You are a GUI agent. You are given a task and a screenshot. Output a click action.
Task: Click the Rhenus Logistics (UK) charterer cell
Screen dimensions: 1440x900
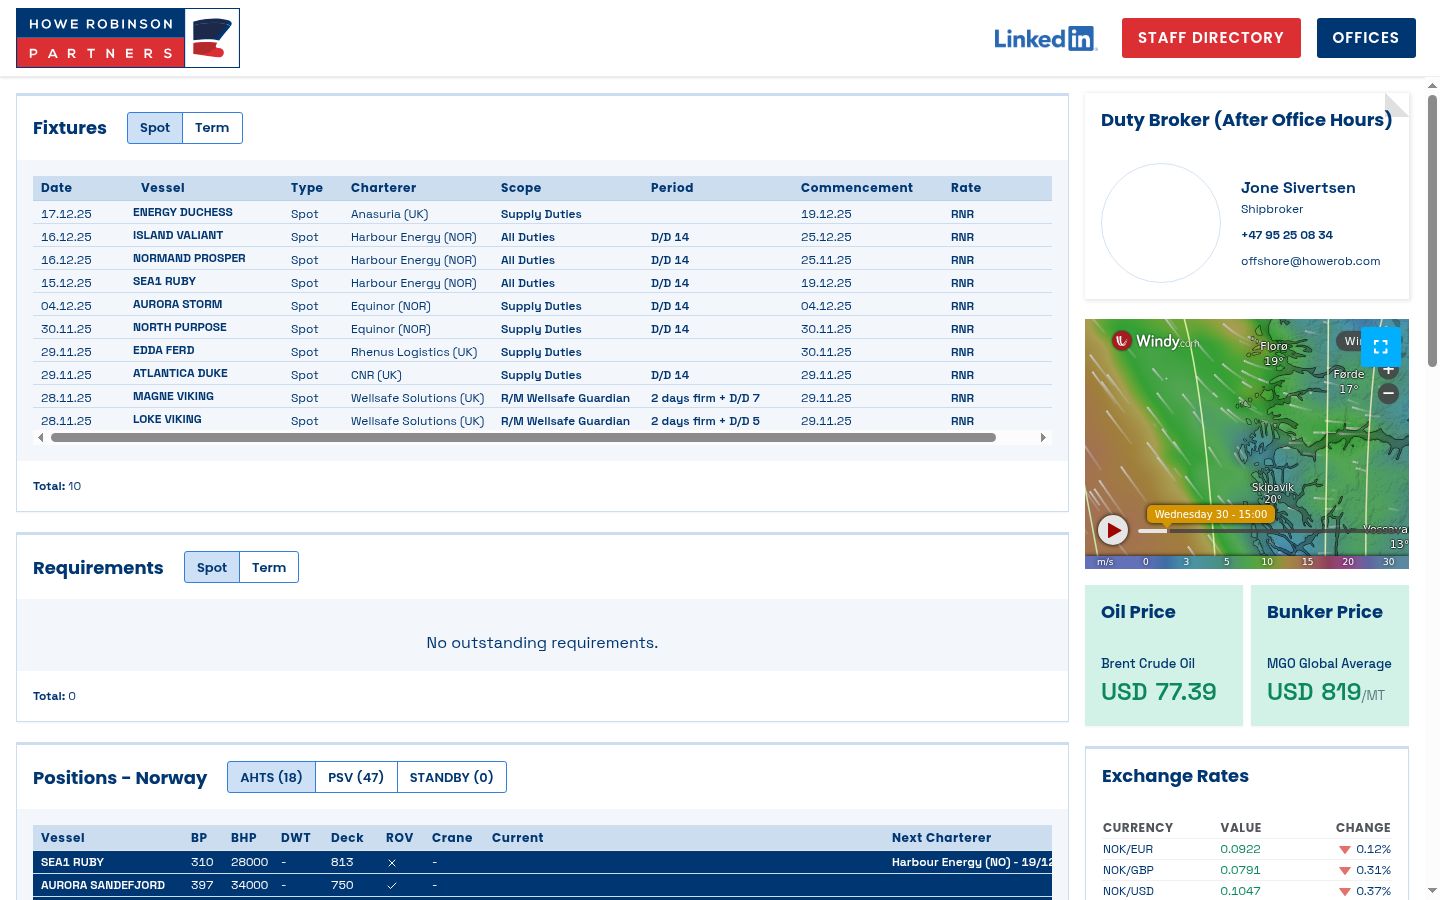(414, 352)
